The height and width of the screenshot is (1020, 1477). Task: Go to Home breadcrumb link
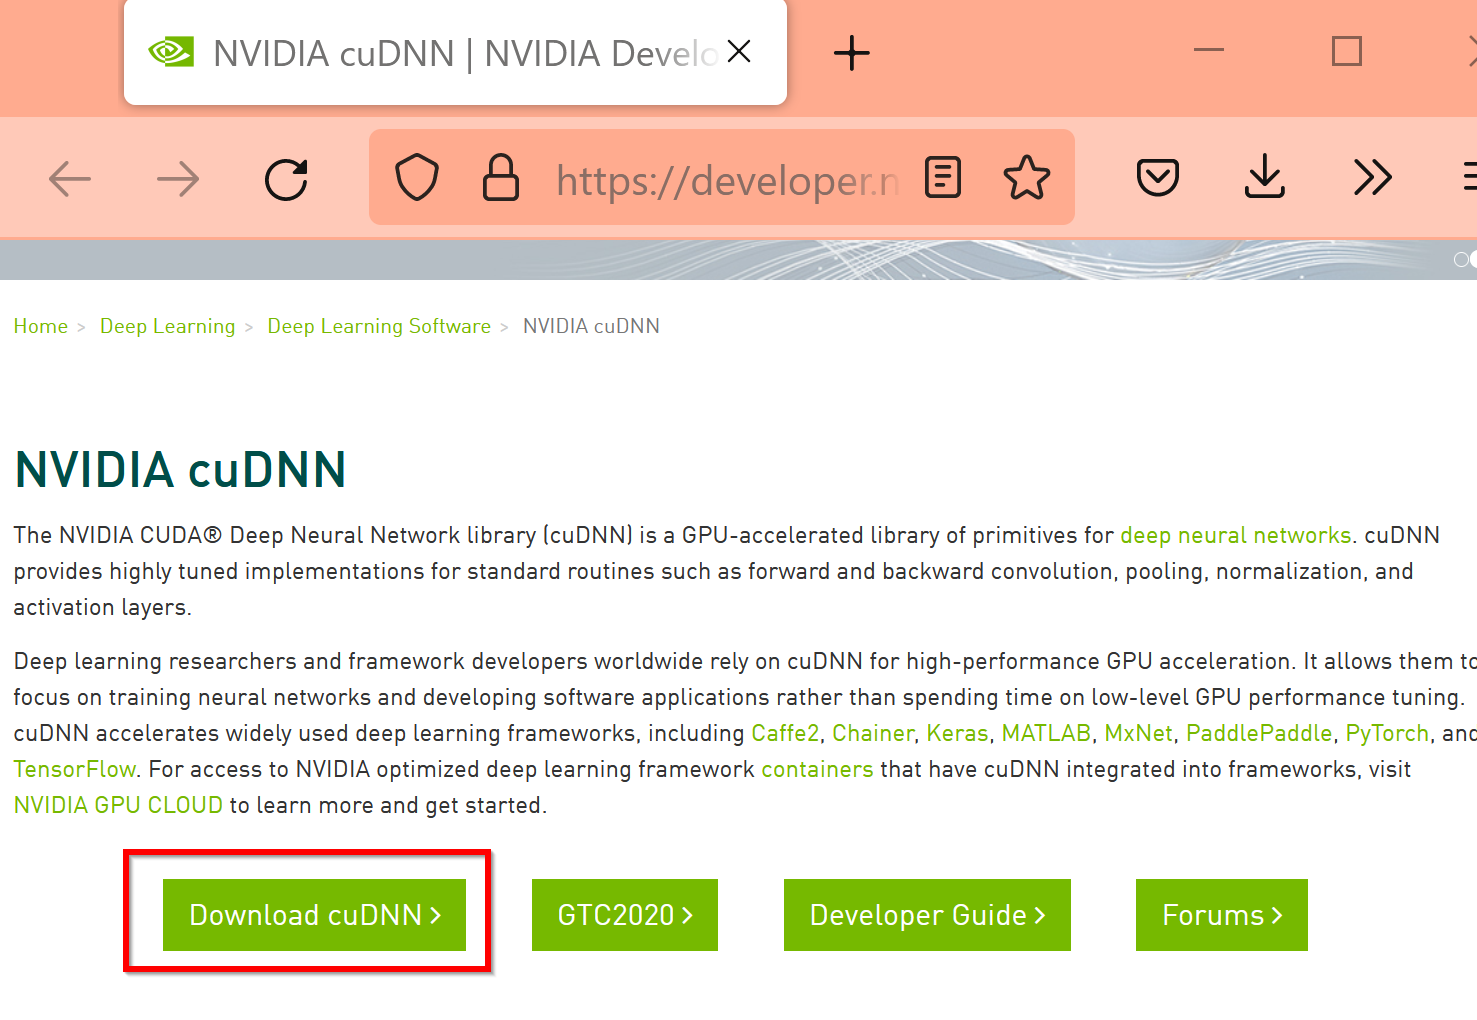coord(41,326)
